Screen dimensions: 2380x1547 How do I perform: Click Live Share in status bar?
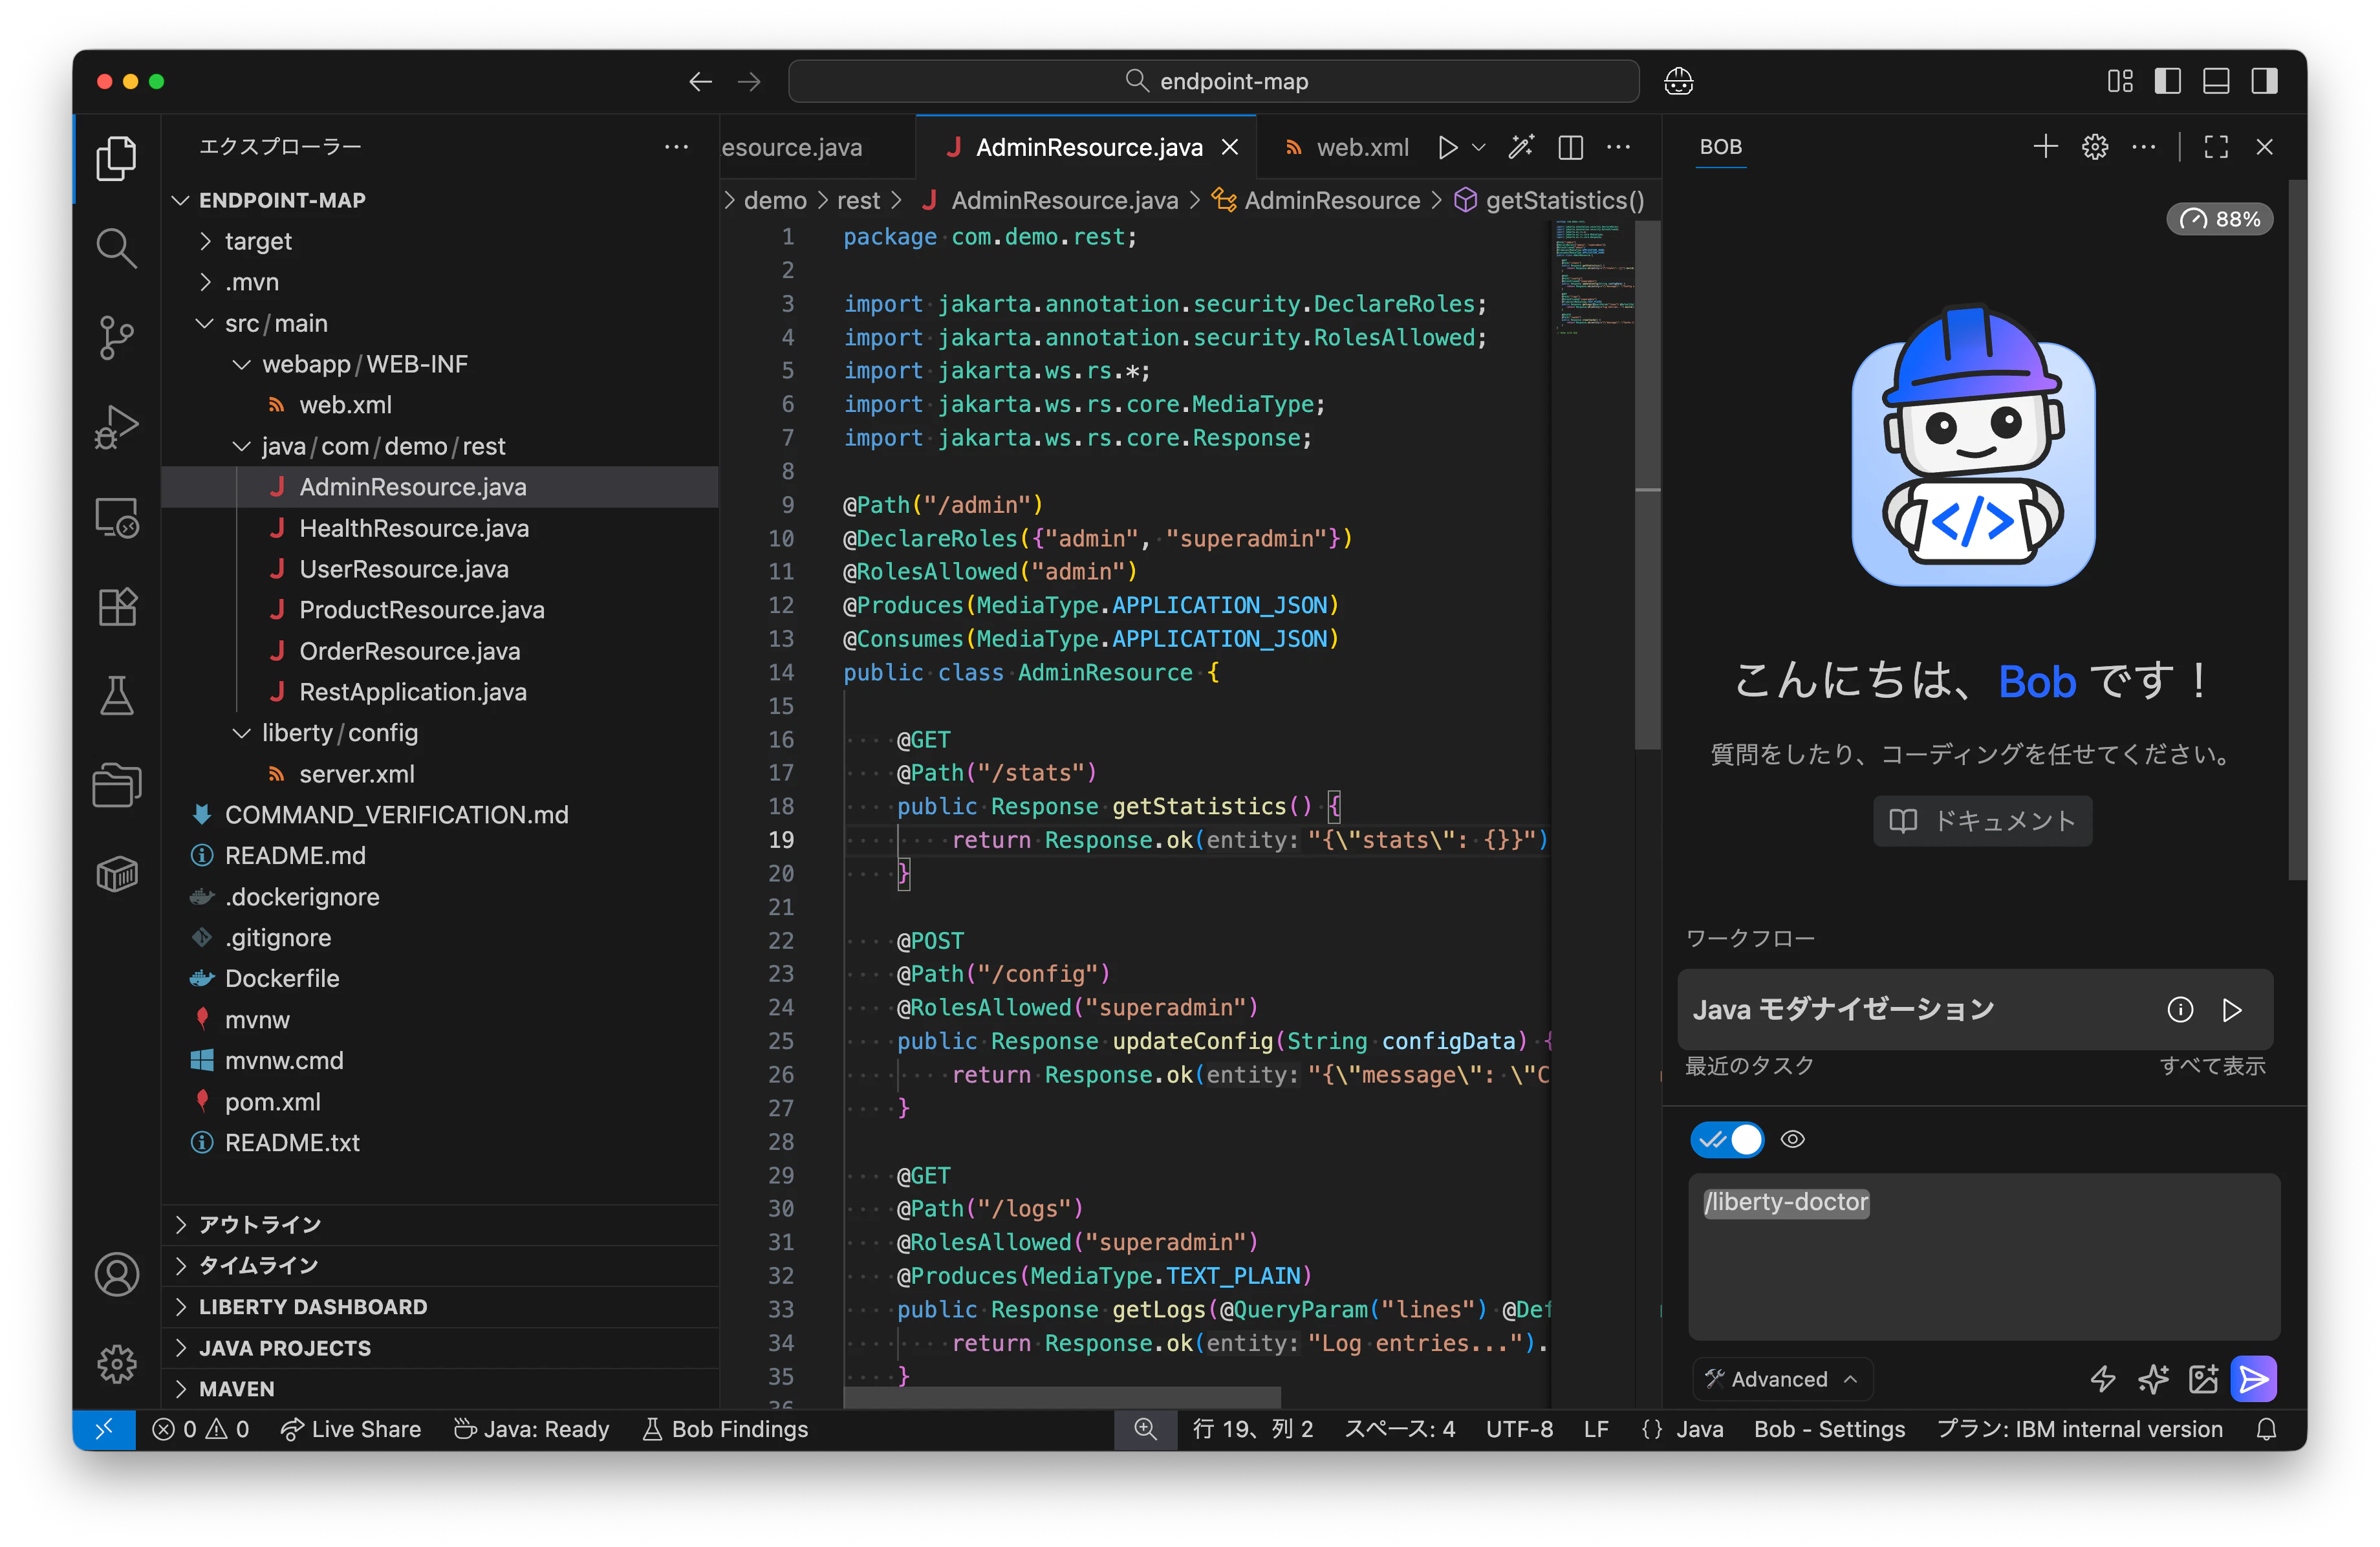350,1429
